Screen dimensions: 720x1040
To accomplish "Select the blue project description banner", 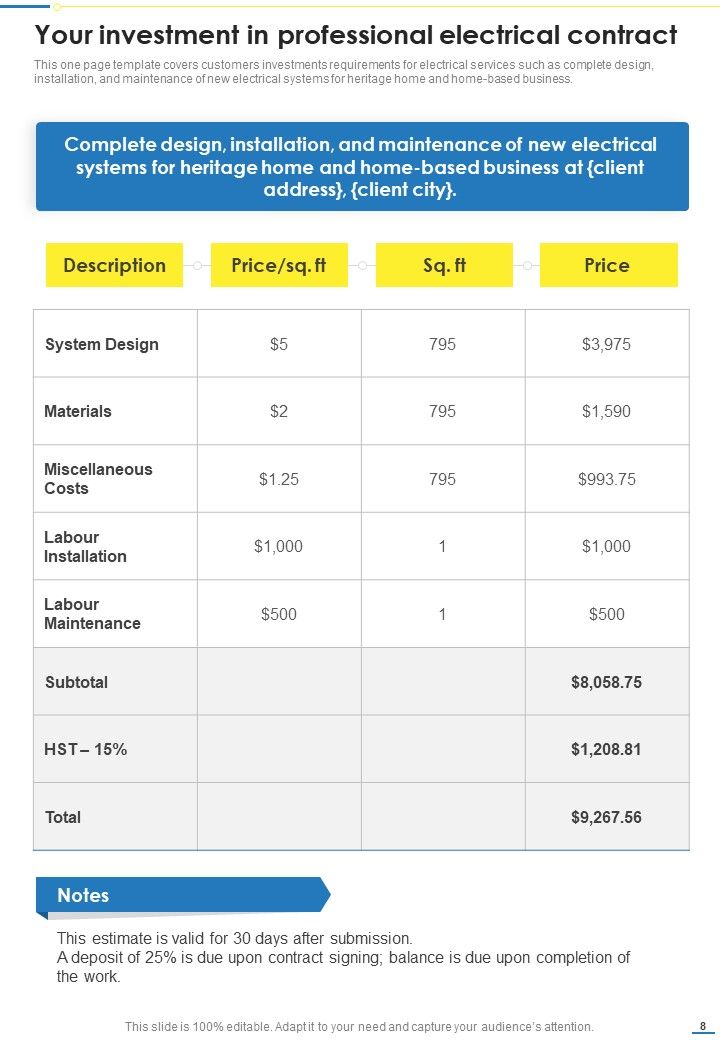I will (x=362, y=166).
